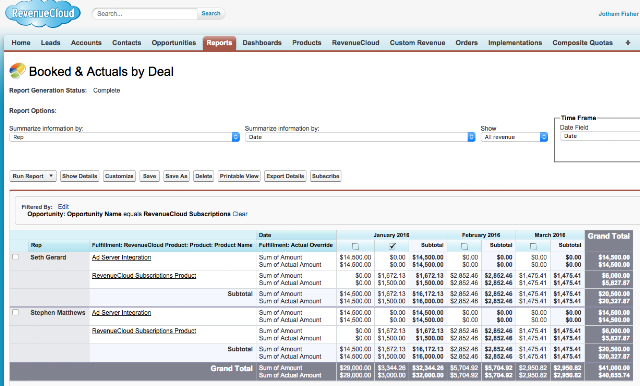Open Stephen Matthews' Ad Server Integration link
Viewport: 640px width, 386px height.
122,313
